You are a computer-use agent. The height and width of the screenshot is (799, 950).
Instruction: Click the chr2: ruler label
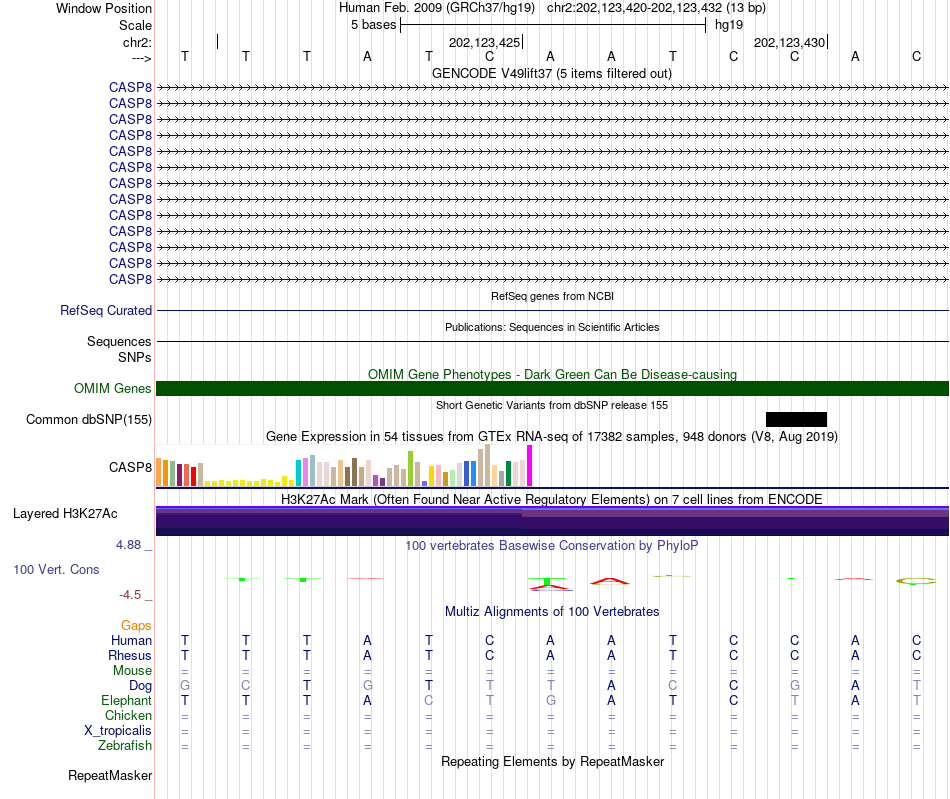(x=137, y=42)
